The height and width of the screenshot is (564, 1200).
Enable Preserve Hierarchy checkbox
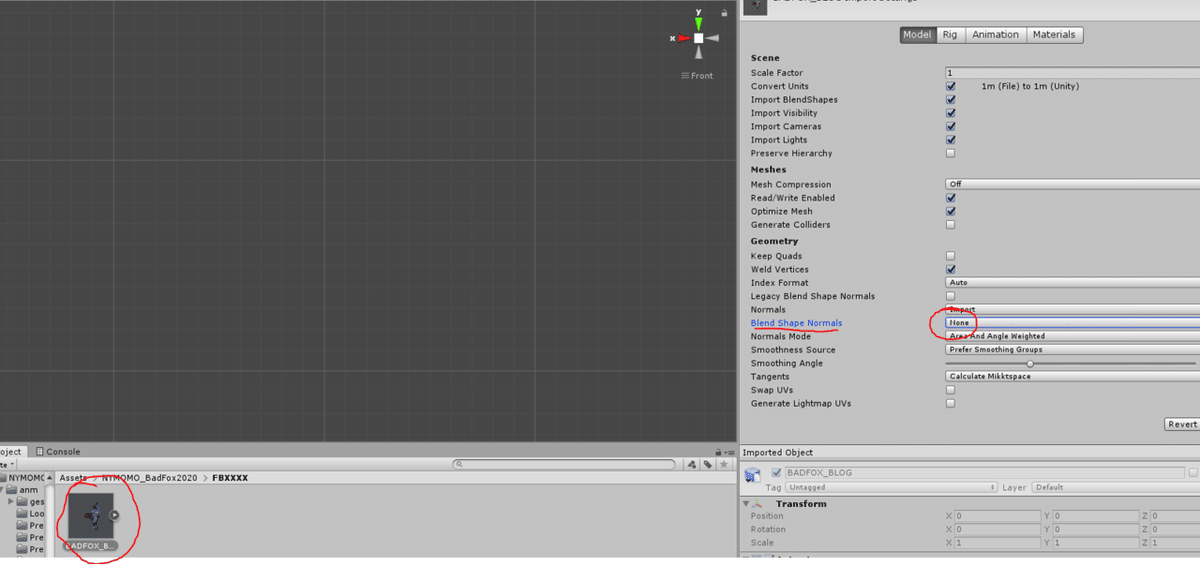950,153
